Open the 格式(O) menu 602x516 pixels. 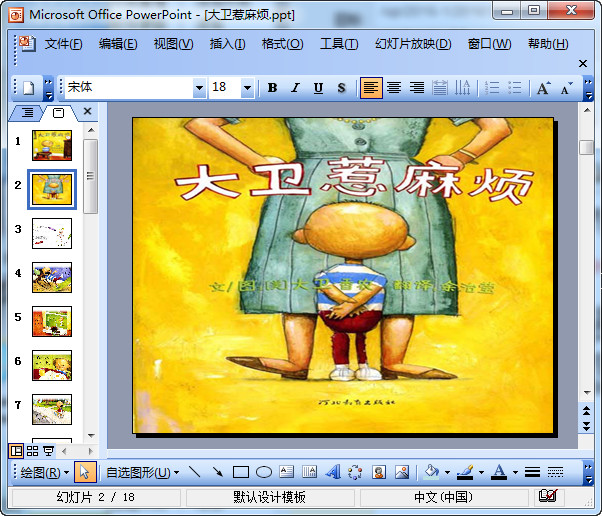click(283, 44)
